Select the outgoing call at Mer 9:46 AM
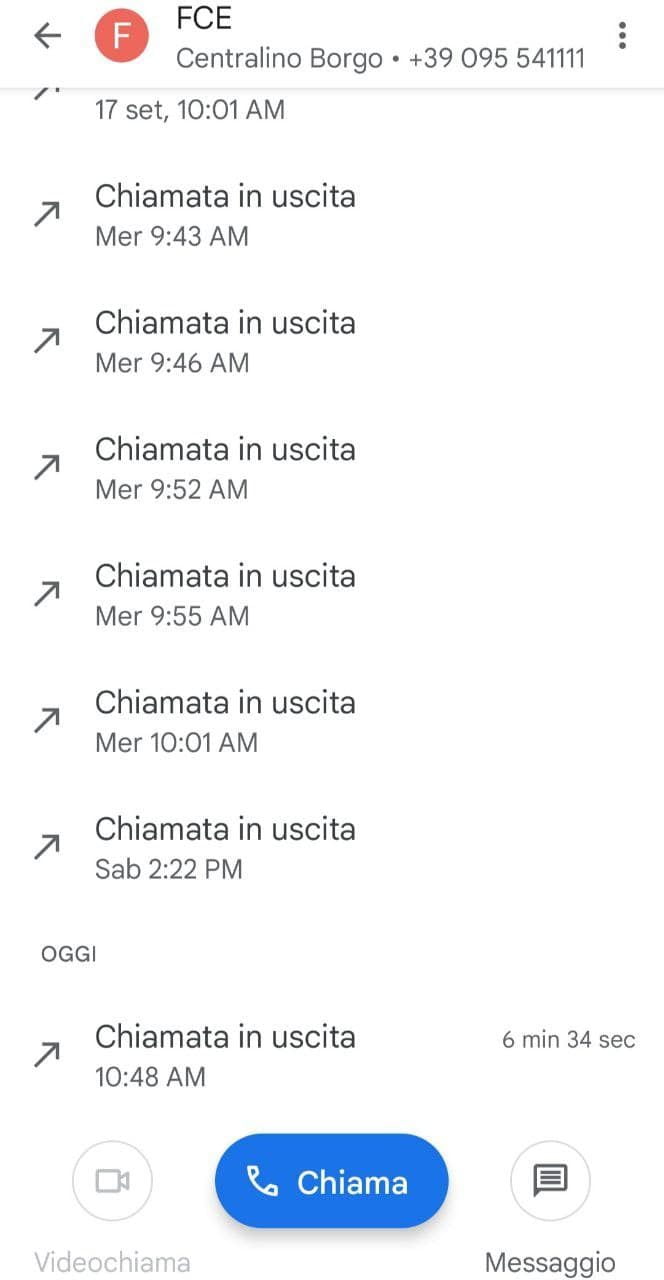 coord(225,341)
